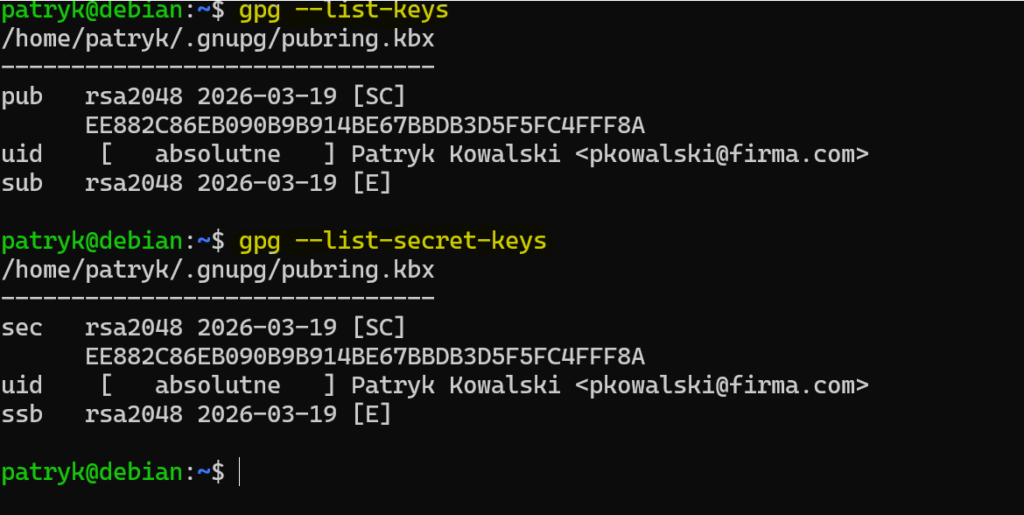Click the "gpg --list-secret-keys" command text

coord(392,241)
